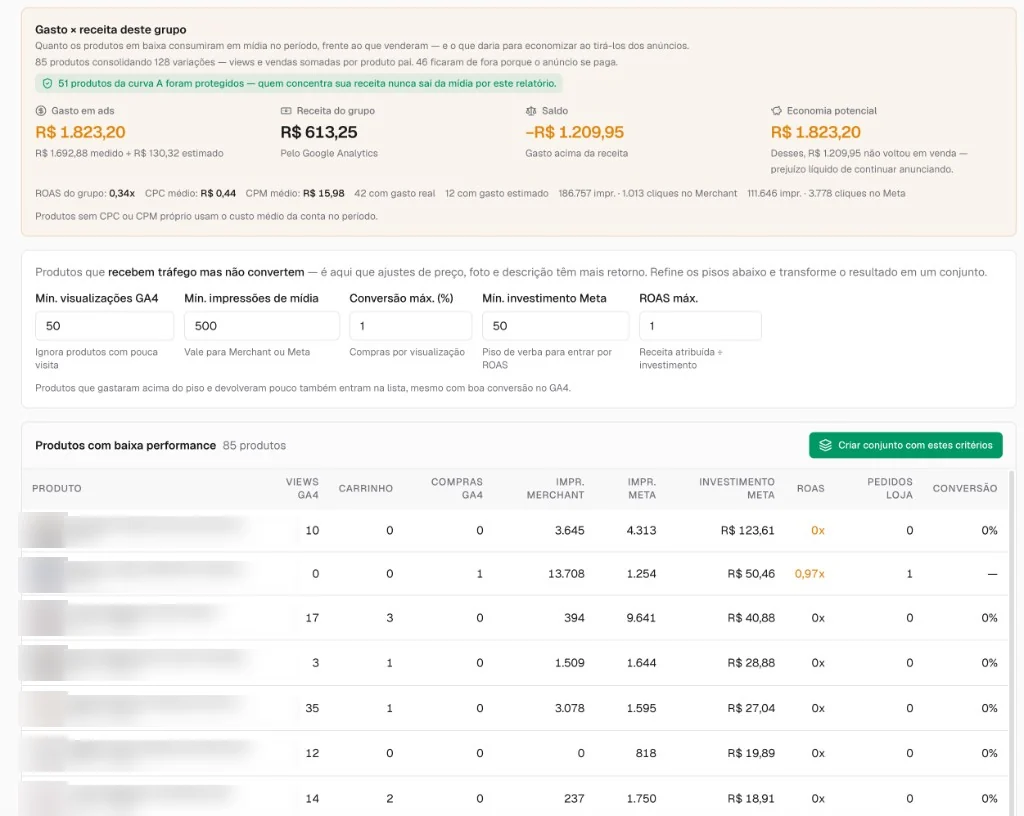Select the R$ 28,88 investment cell
1024x816 pixels.
[x=751, y=663]
